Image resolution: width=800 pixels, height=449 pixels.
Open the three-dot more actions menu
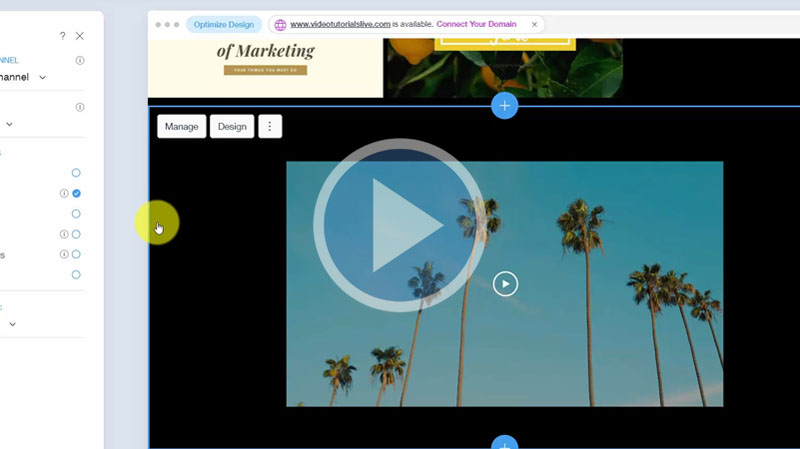(269, 127)
